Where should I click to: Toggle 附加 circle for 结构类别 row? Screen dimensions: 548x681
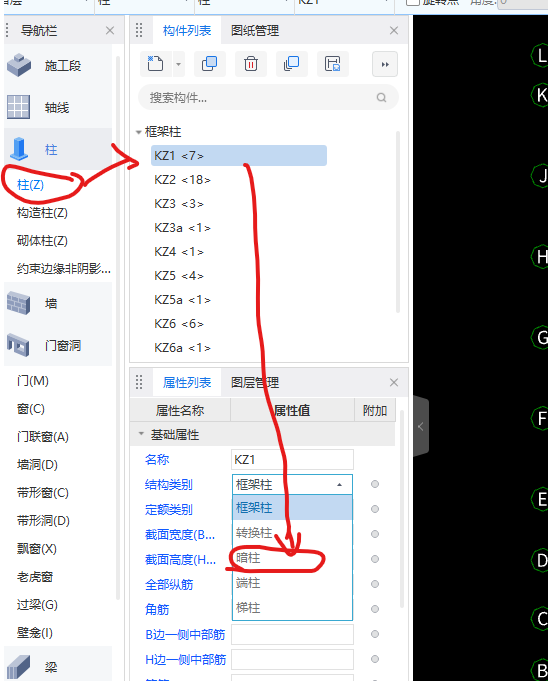(375, 484)
